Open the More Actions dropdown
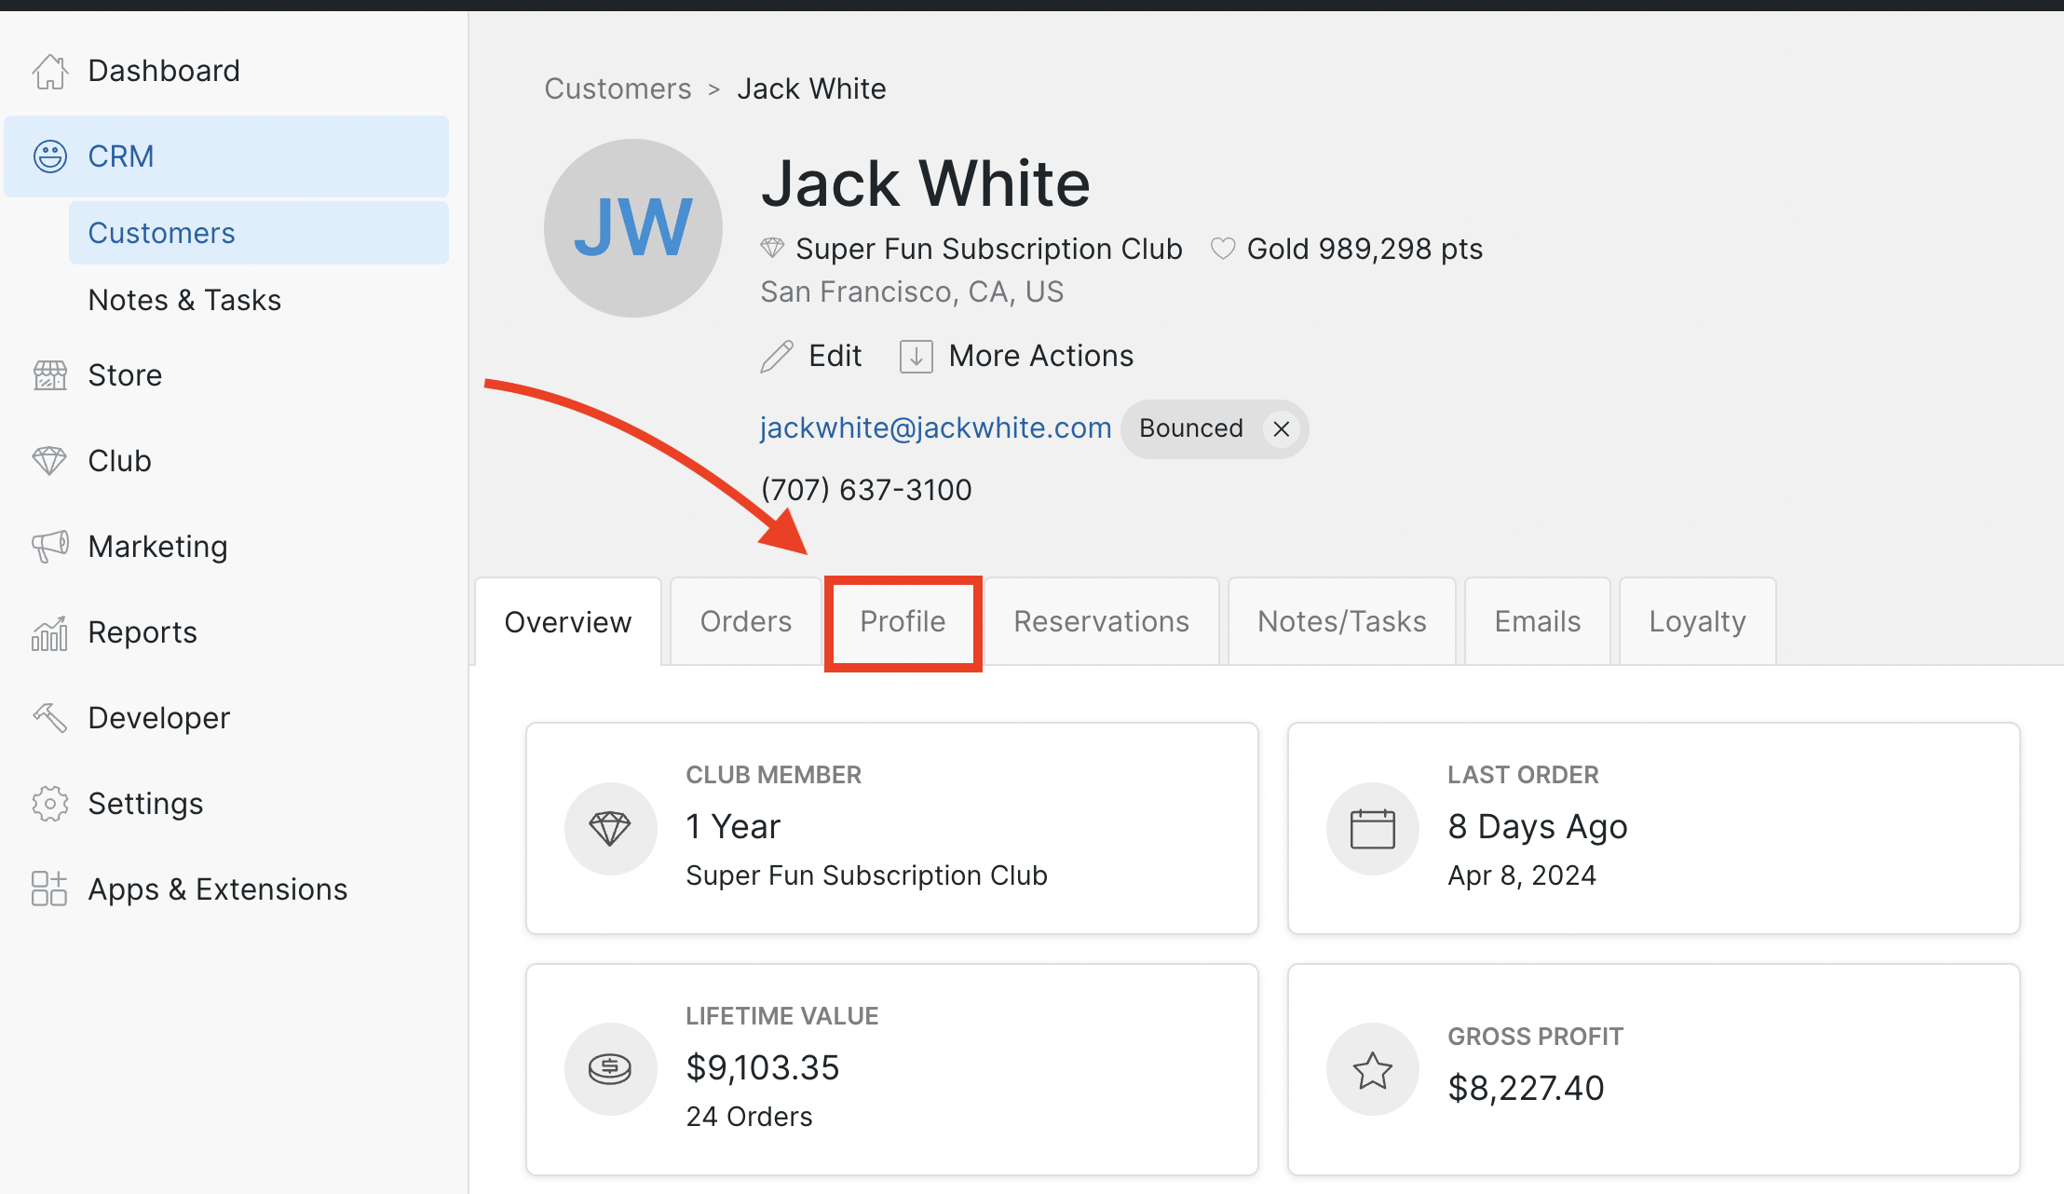 1016,356
